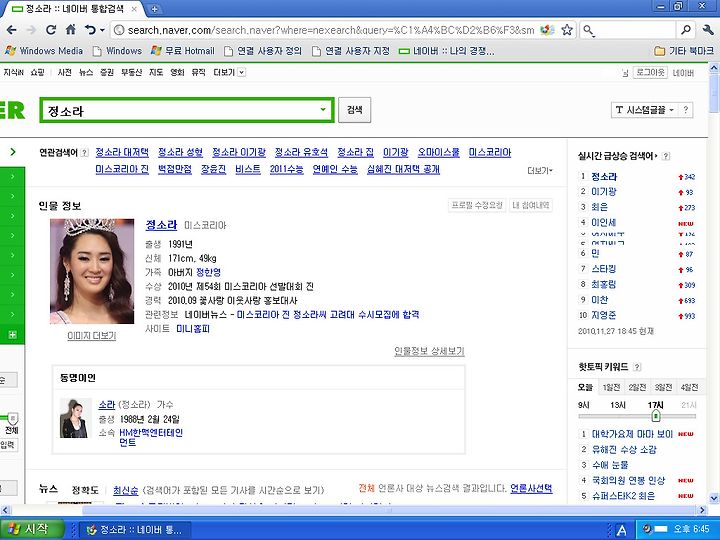Expand the green sidebar top chevron
The height and width of the screenshot is (540, 720).
13,152
